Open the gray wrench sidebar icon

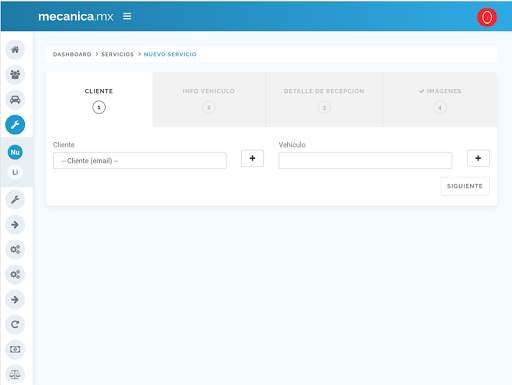[15, 200]
